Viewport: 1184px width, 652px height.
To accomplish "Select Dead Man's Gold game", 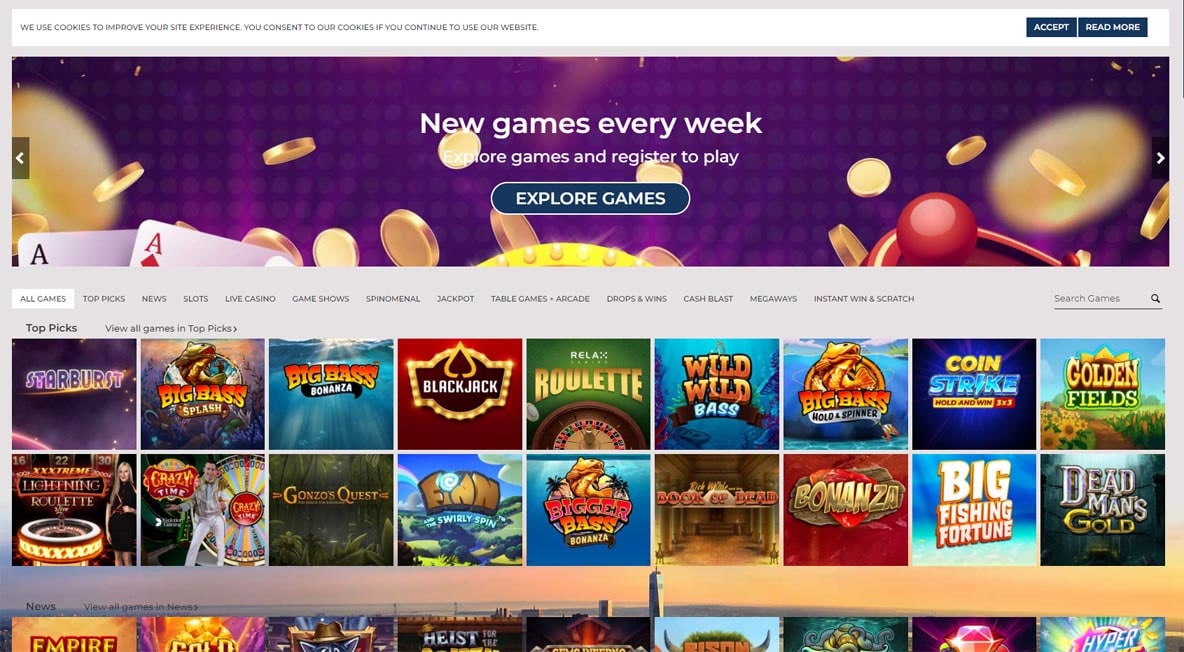I will 1102,509.
